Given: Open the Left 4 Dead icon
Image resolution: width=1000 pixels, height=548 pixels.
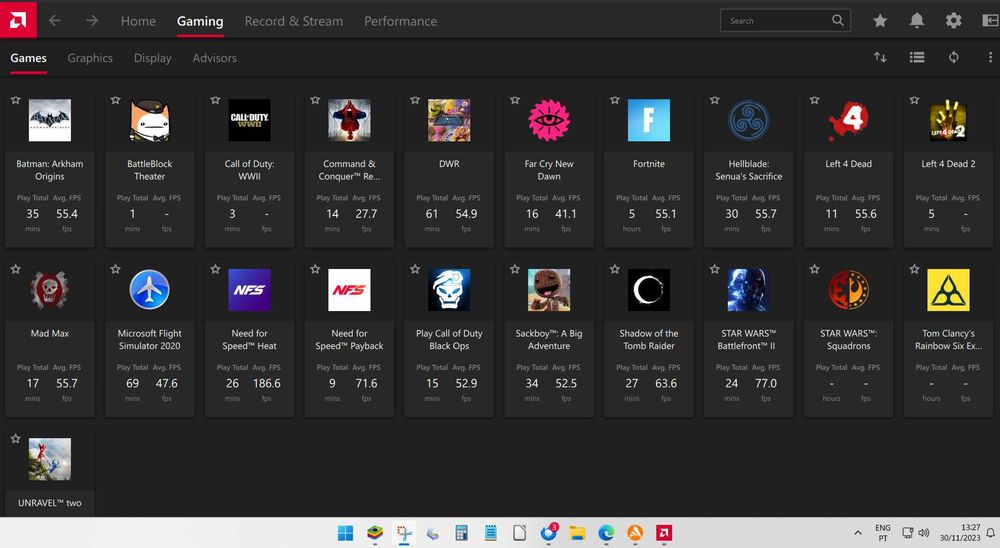Looking at the screenshot, I should 848,120.
